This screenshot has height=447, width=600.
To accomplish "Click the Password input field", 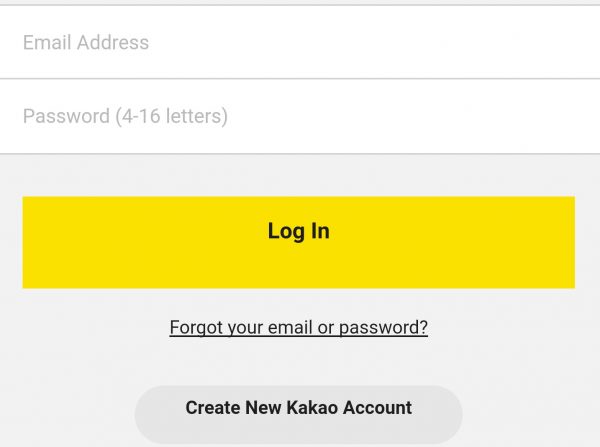I will click(x=300, y=116).
